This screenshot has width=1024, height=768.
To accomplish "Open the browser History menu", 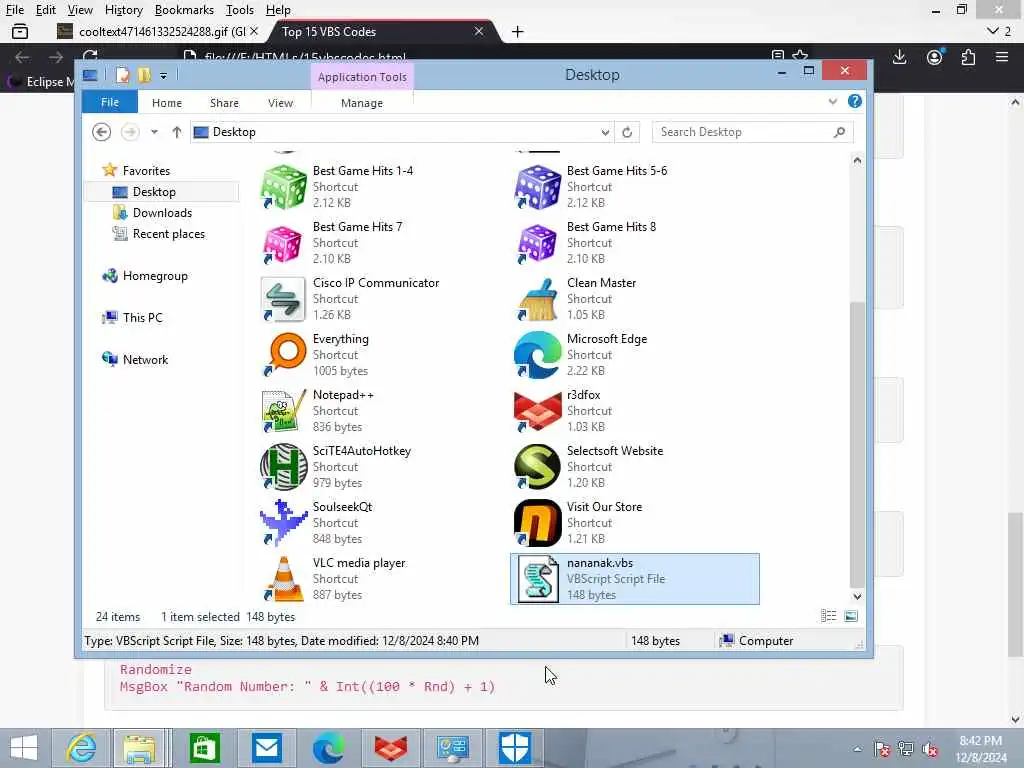I will pos(123,10).
